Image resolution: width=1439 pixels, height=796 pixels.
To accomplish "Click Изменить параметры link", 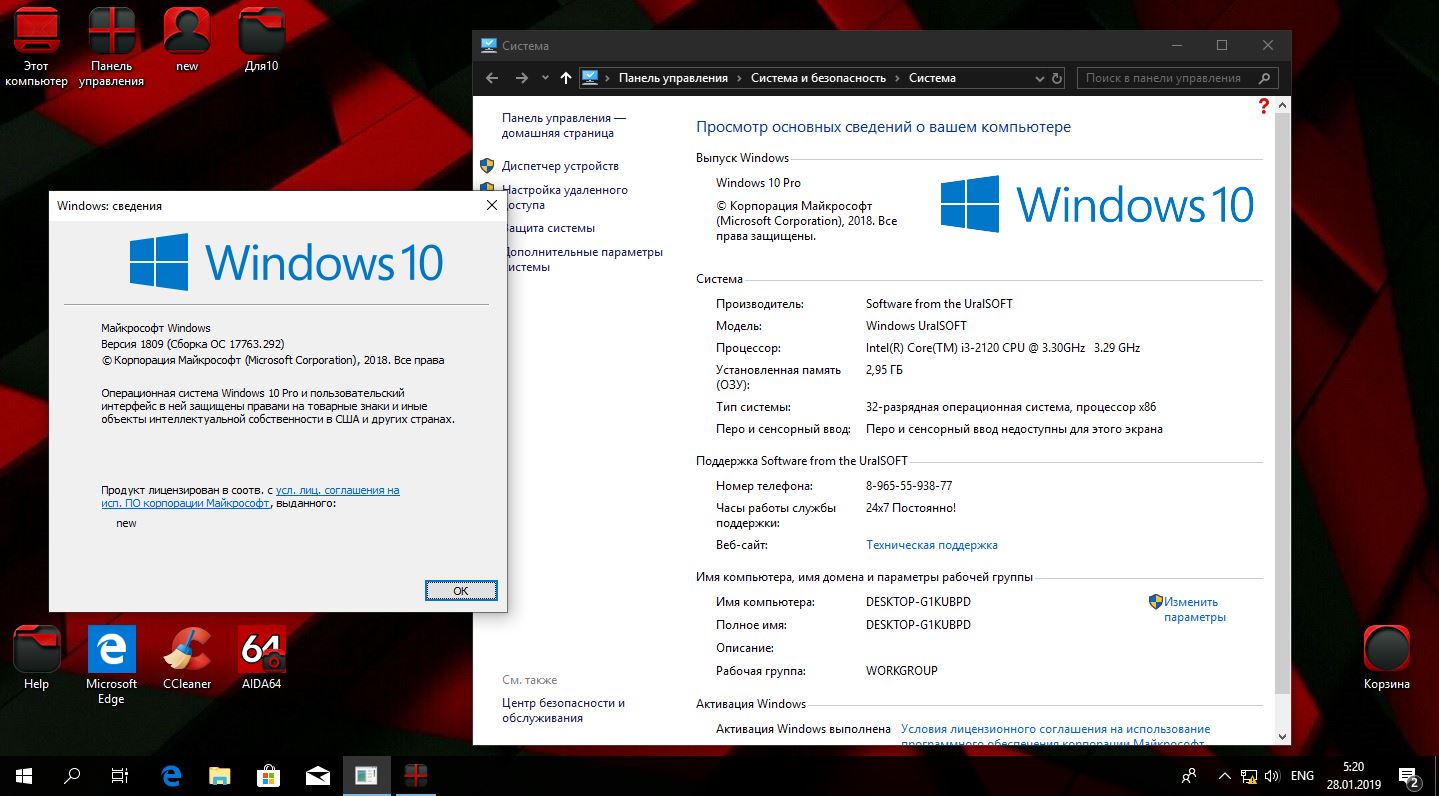I will (x=1194, y=610).
